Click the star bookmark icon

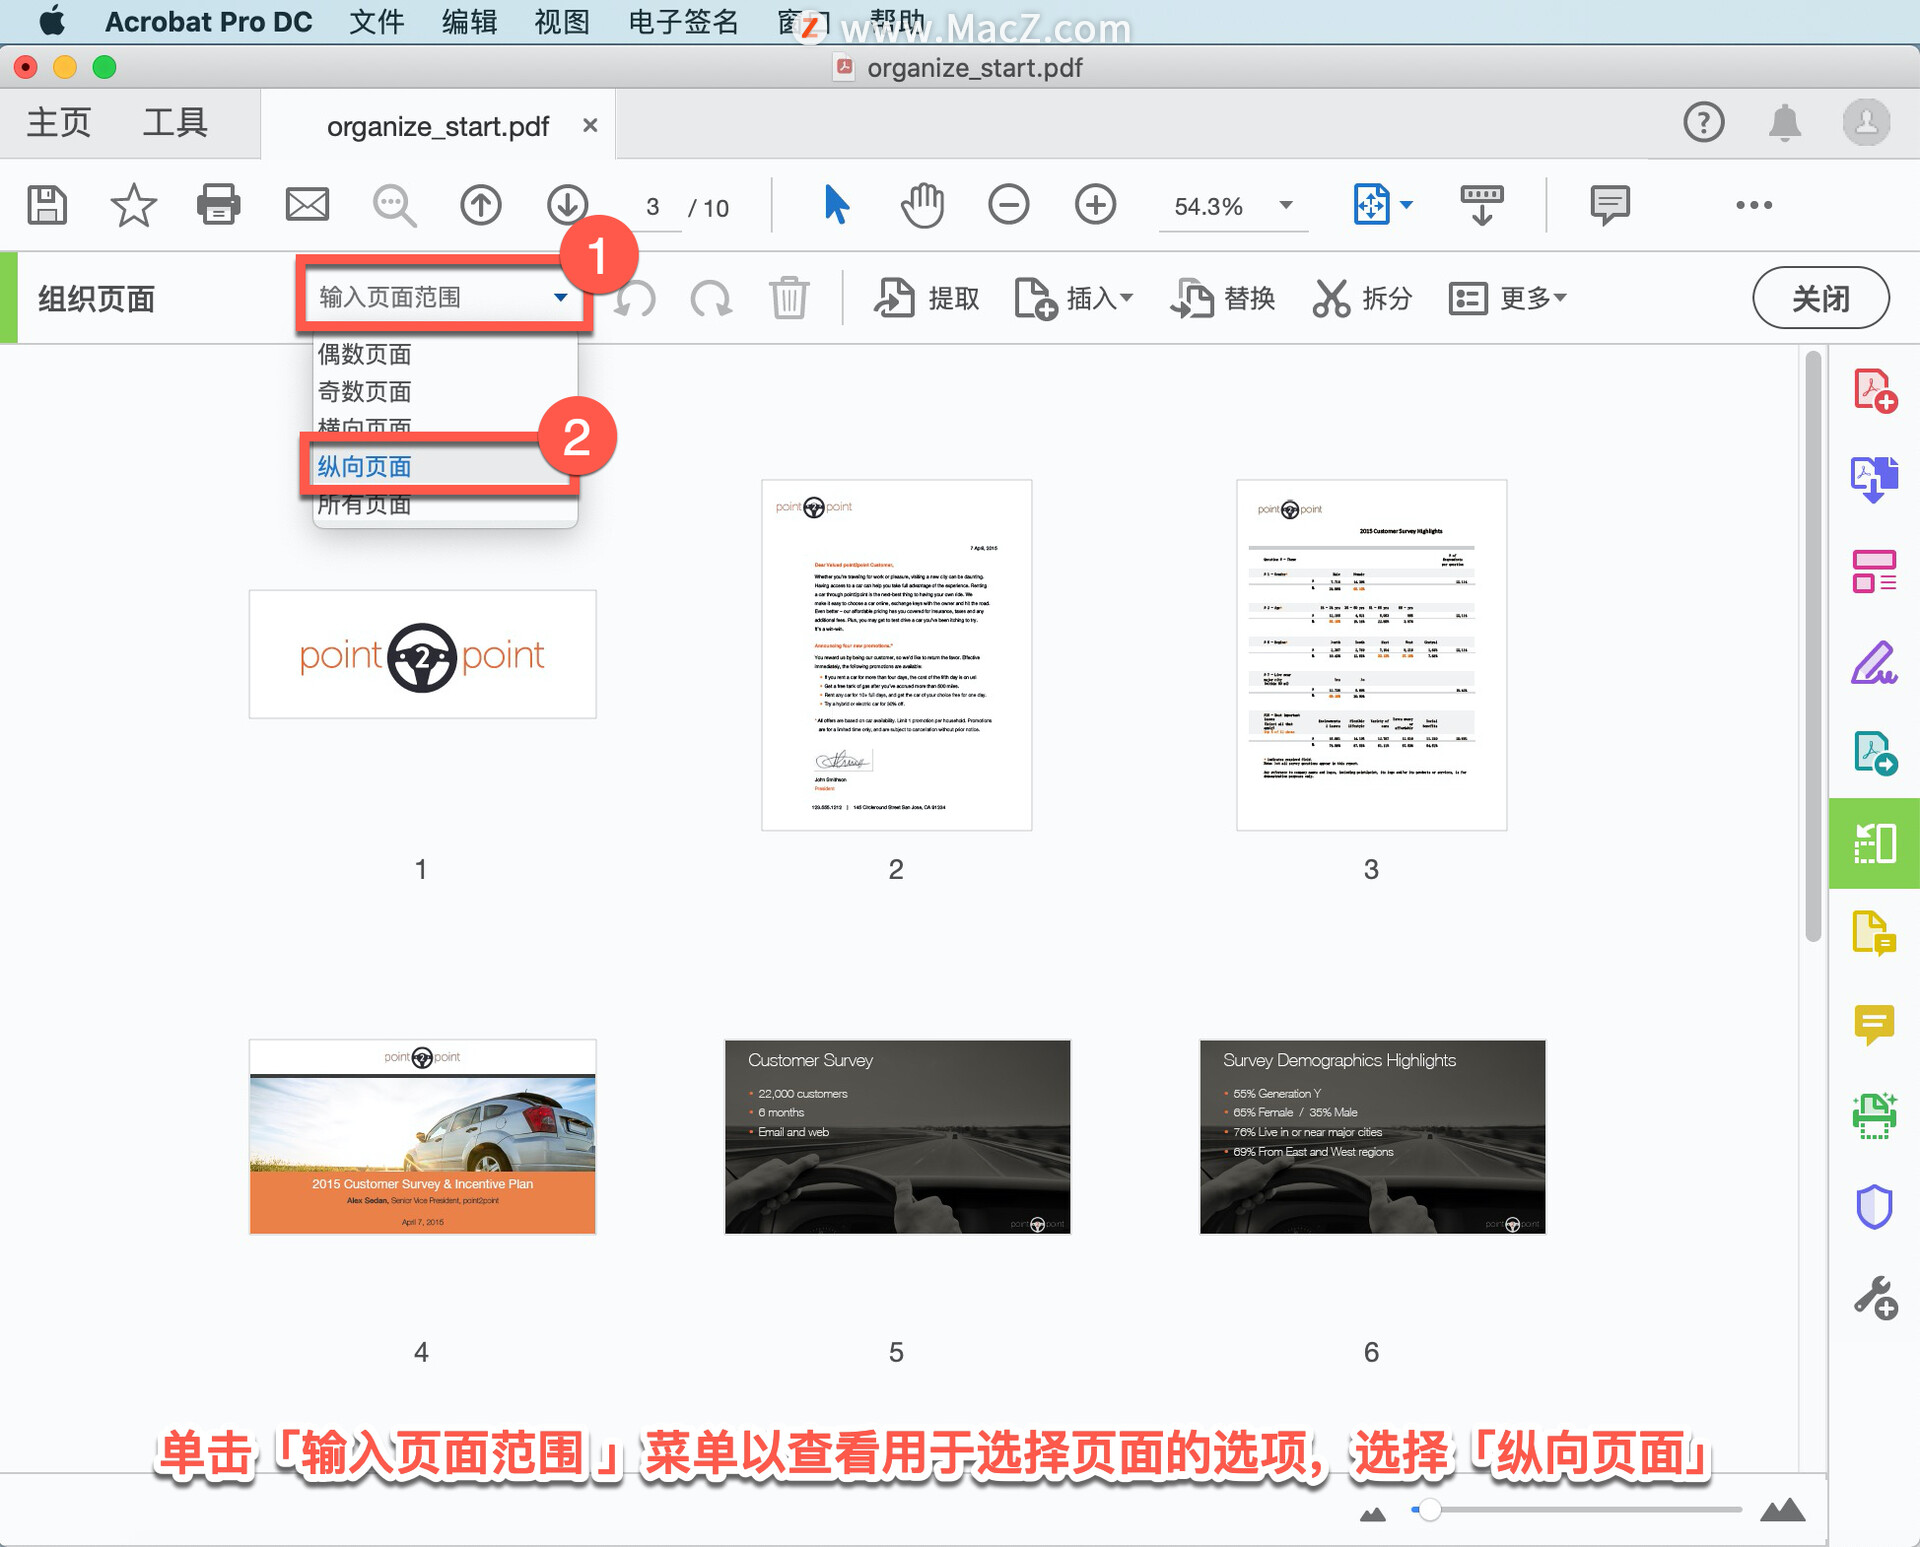pyautogui.click(x=133, y=205)
